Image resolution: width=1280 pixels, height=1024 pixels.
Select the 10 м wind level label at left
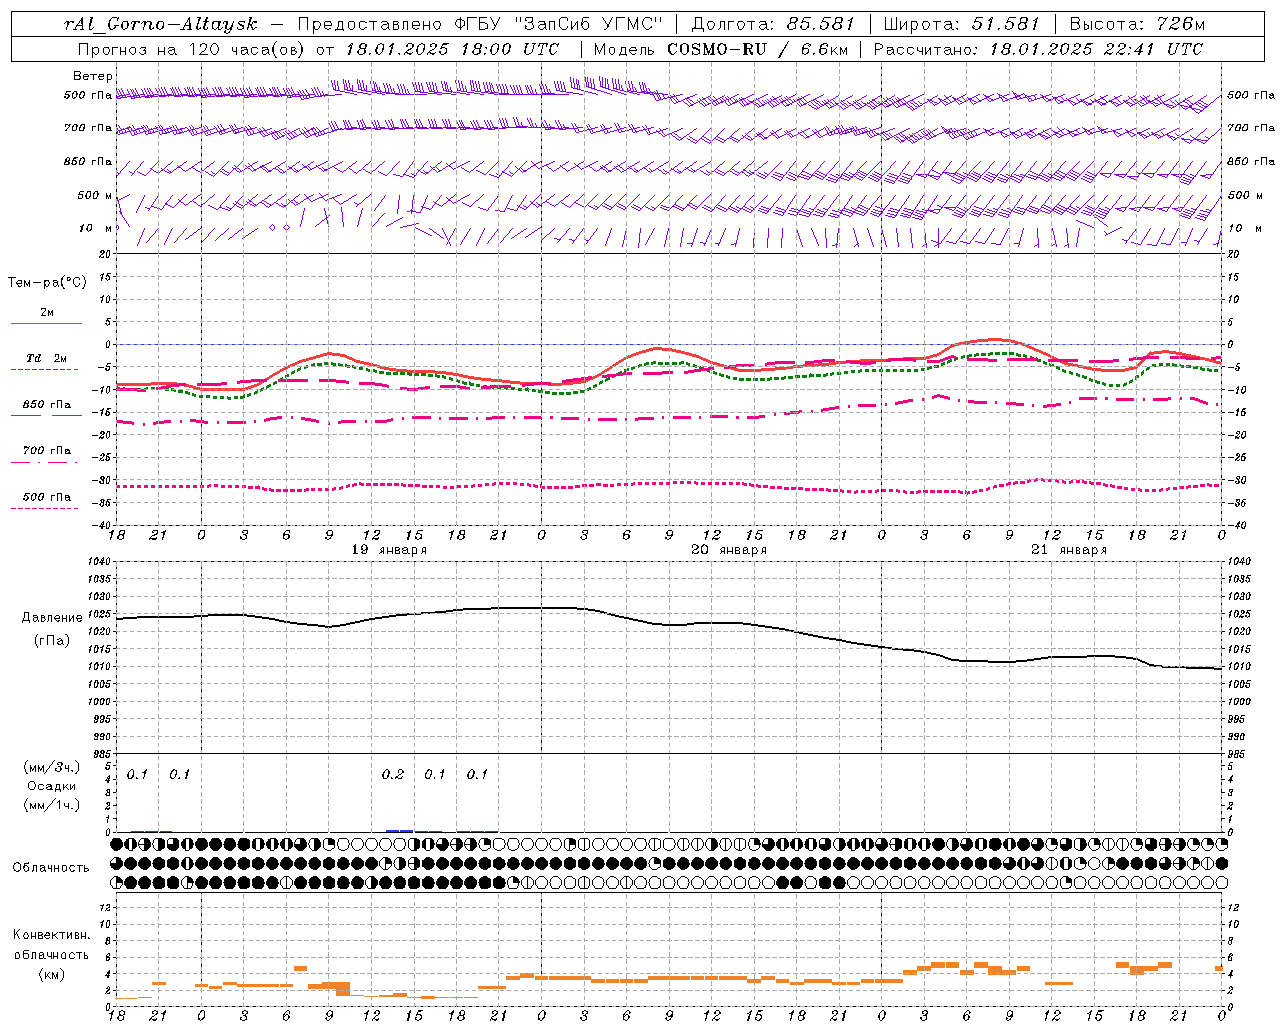pos(96,229)
